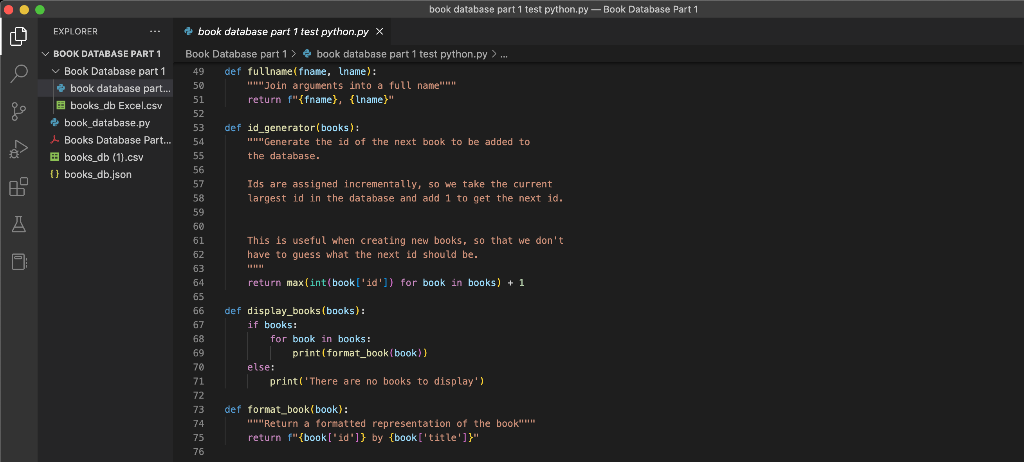Image resolution: width=1024 pixels, height=462 pixels.
Task: Click the EXPLORER panel title
Action: 75,31
